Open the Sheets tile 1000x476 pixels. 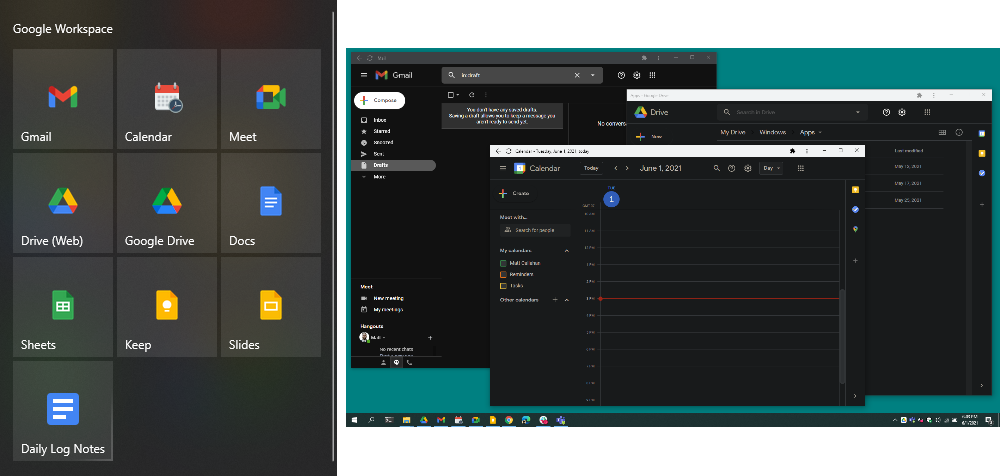click(x=62, y=307)
